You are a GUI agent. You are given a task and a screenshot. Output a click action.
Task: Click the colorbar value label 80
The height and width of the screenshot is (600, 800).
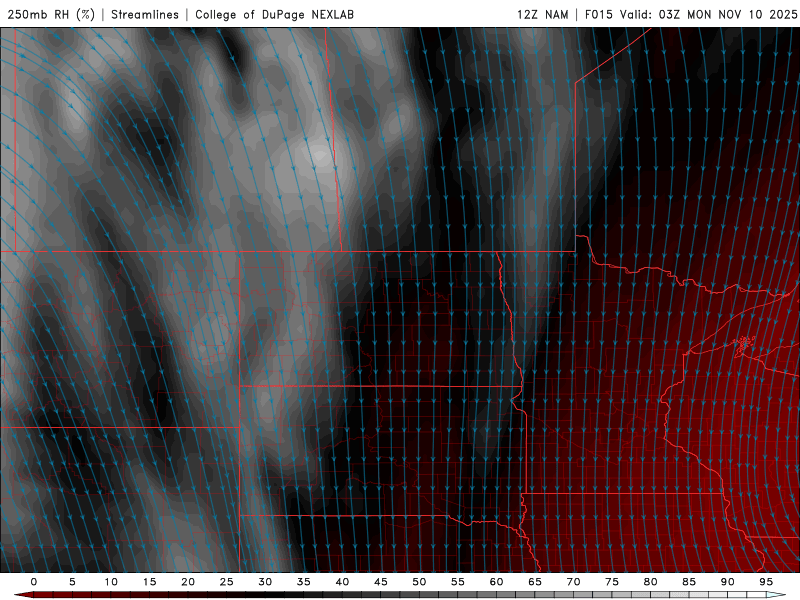point(650,582)
